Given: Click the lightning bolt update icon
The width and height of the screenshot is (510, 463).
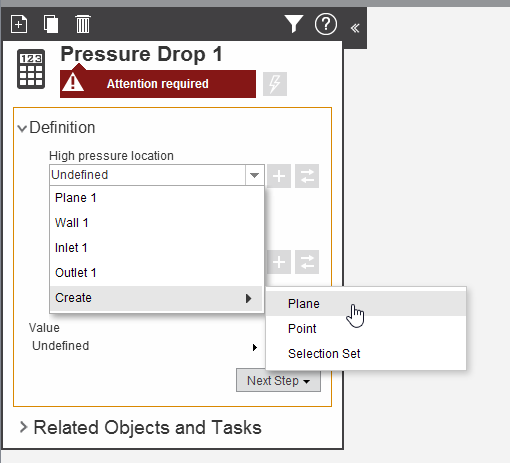Looking at the screenshot, I should [x=275, y=84].
